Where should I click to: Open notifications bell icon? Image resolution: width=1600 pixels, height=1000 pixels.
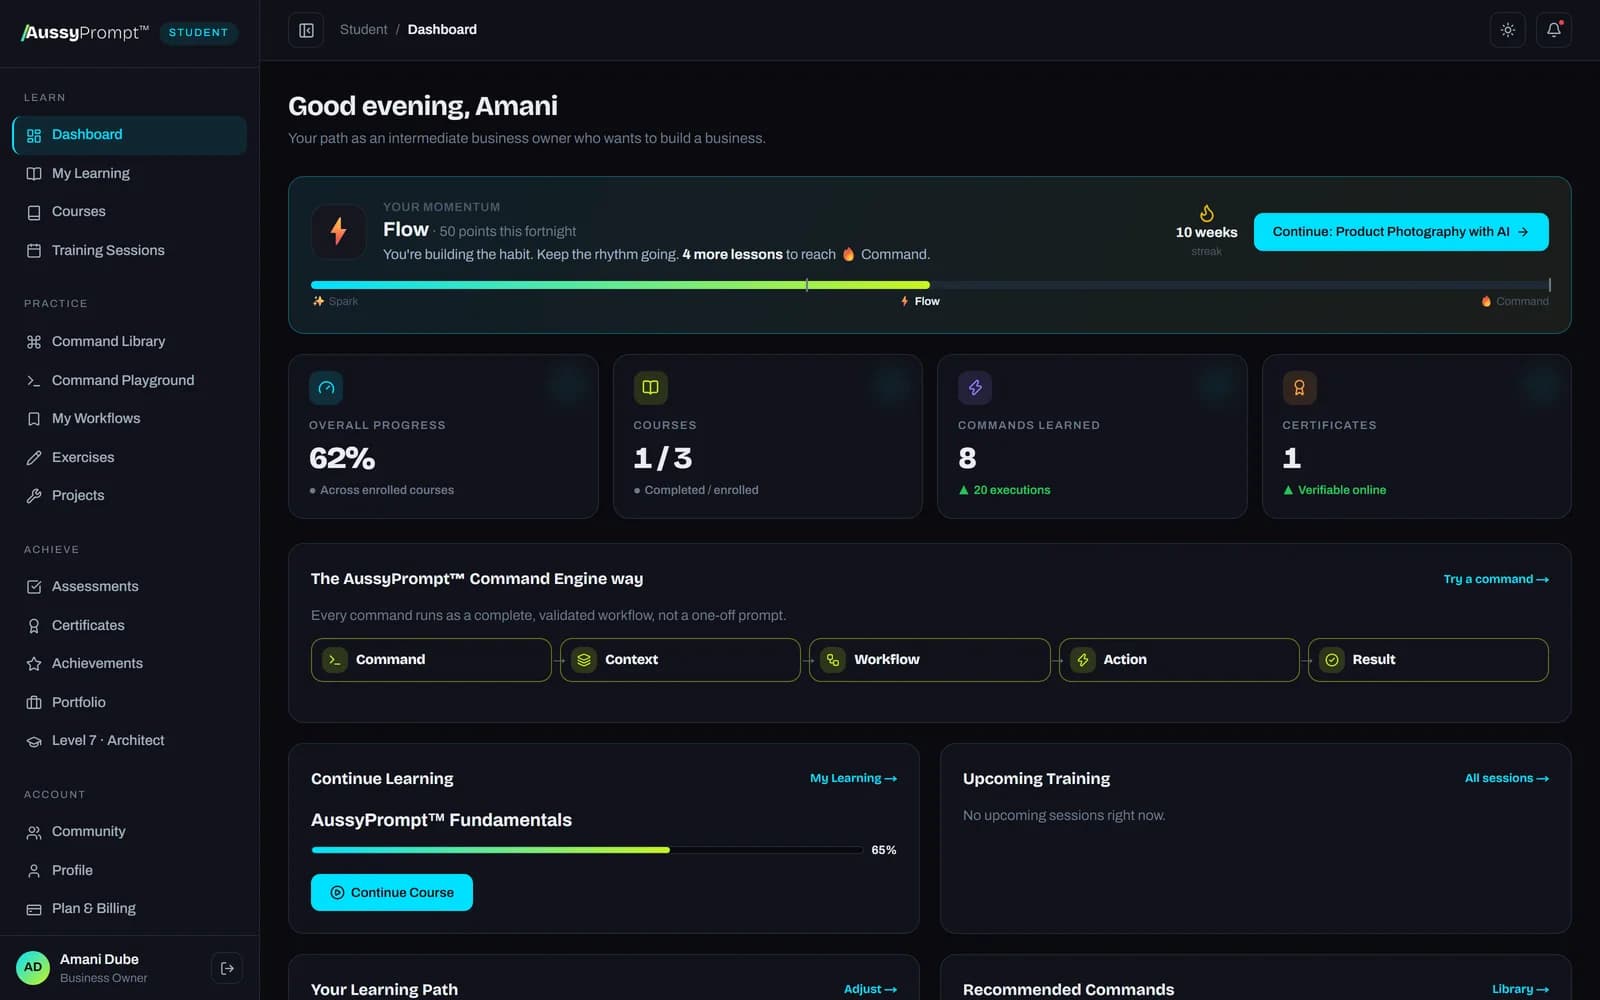tap(1554, 30)
